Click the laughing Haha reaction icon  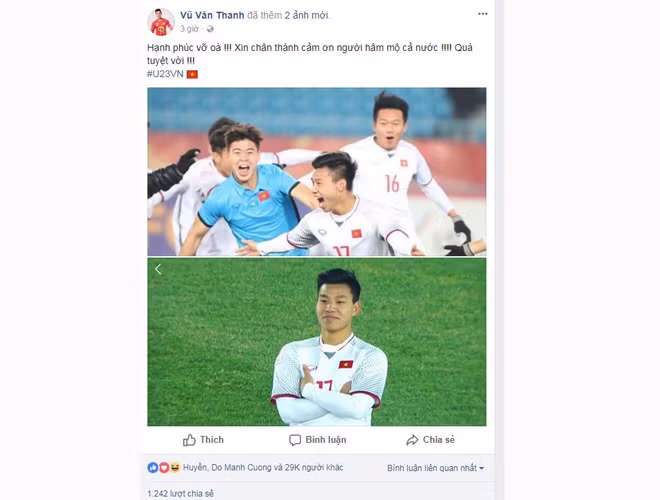(x=175, y=467)
